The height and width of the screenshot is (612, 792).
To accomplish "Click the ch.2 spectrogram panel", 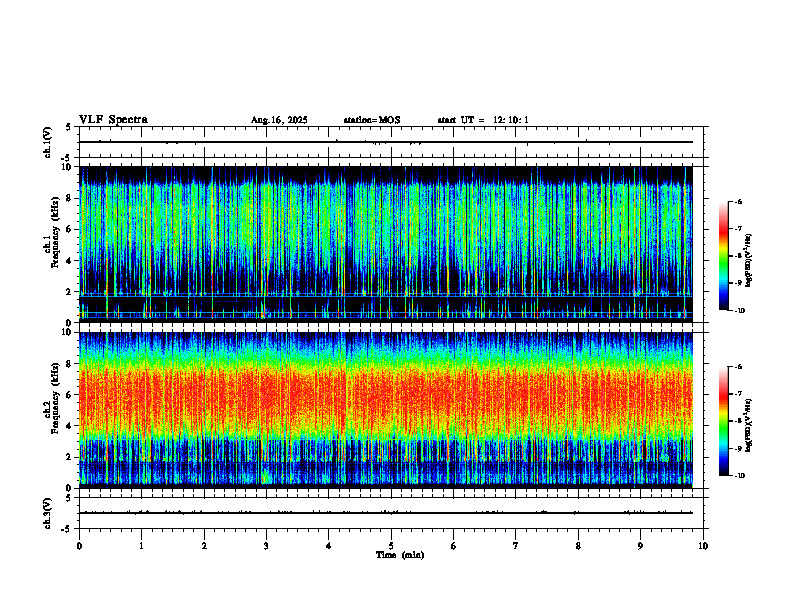I will point(386,410).
